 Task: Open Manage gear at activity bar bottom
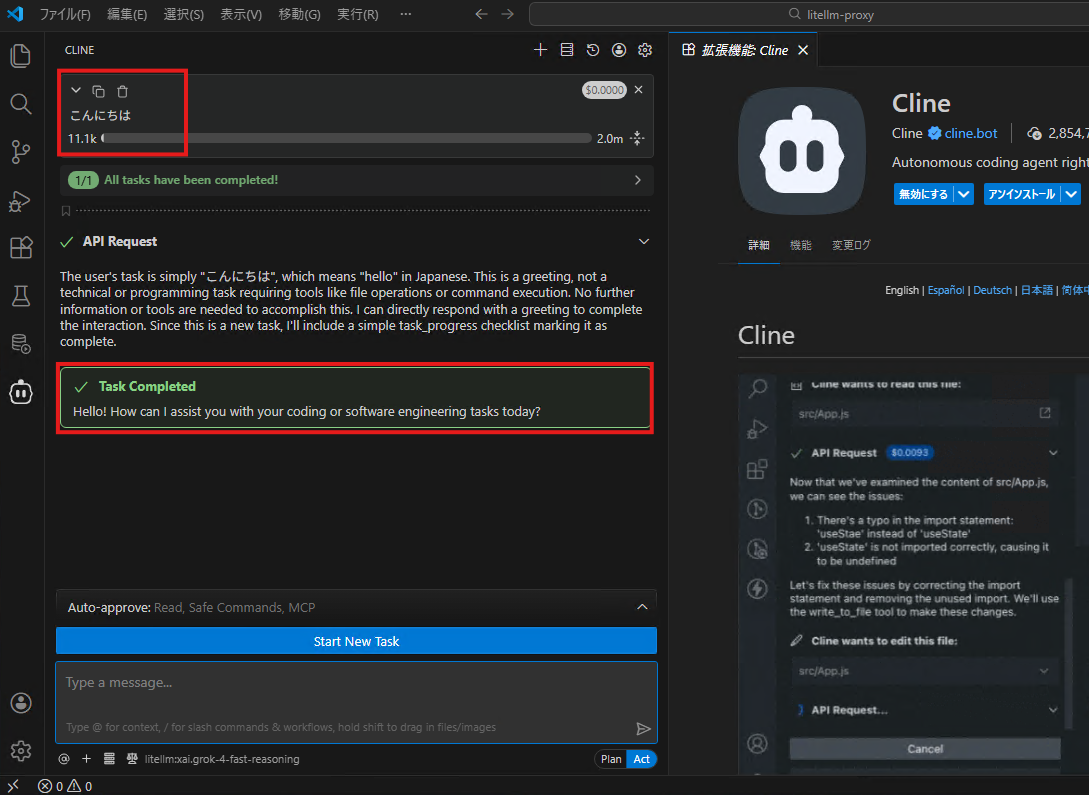(x=21, y=751)
